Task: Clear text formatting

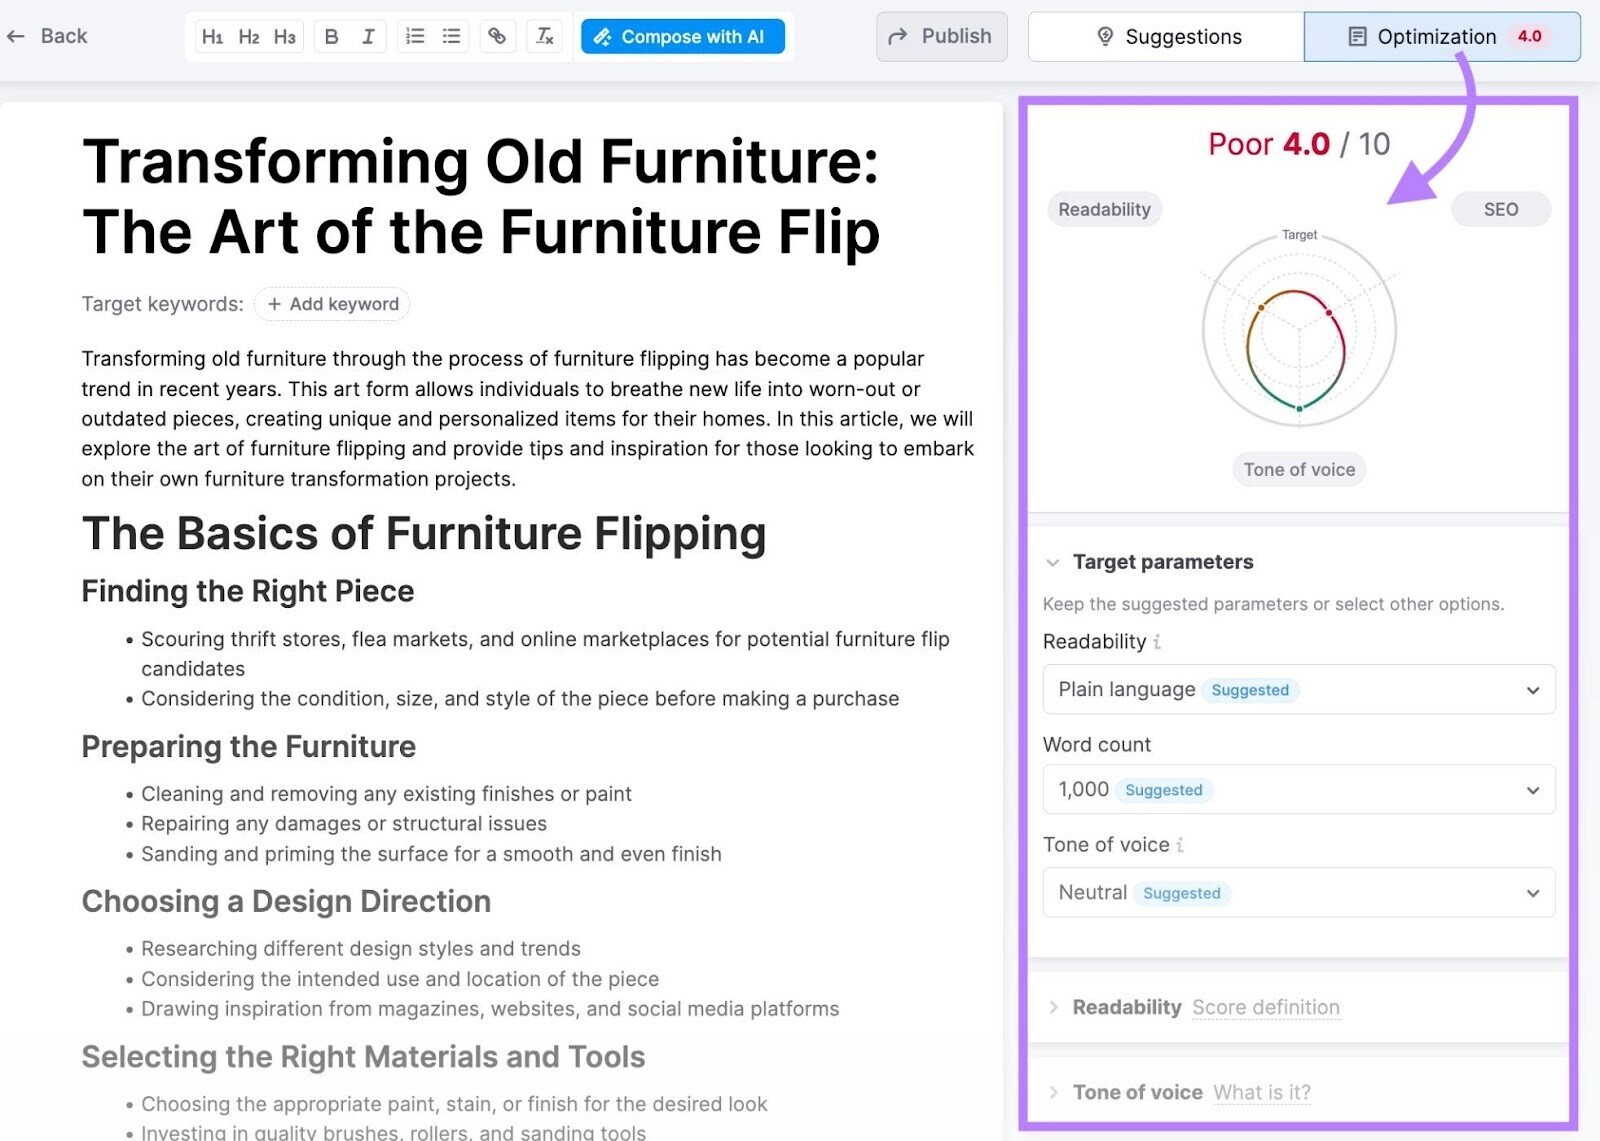Action: coord(545,37)
